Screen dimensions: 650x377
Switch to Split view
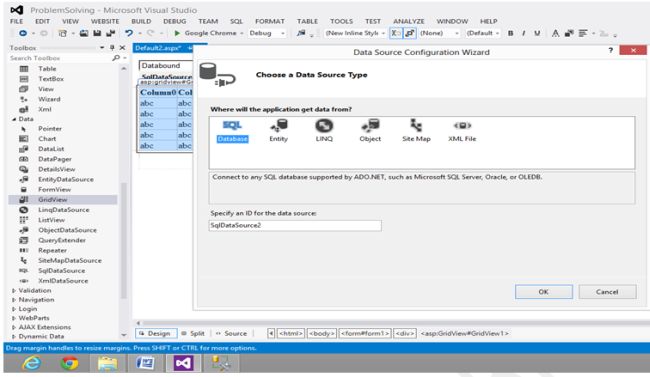[194, 333]
